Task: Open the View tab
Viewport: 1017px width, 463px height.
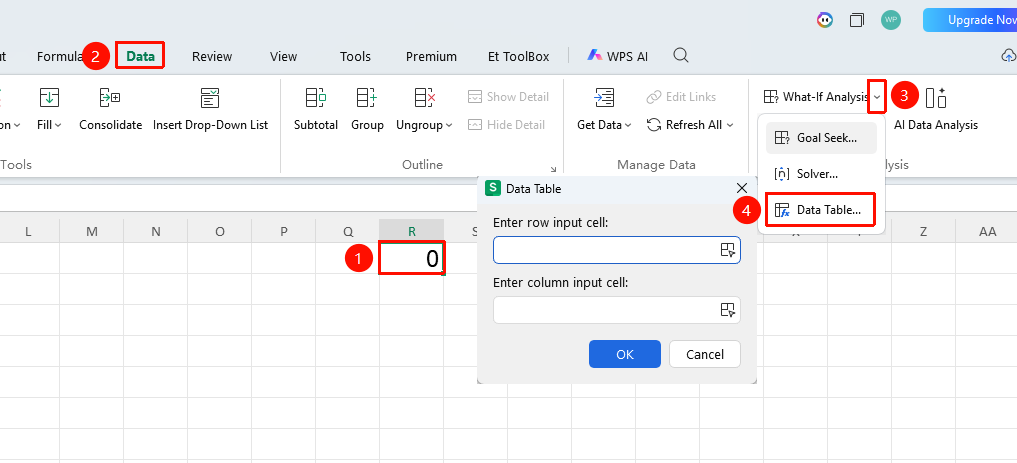Action: tap(283, 56)
